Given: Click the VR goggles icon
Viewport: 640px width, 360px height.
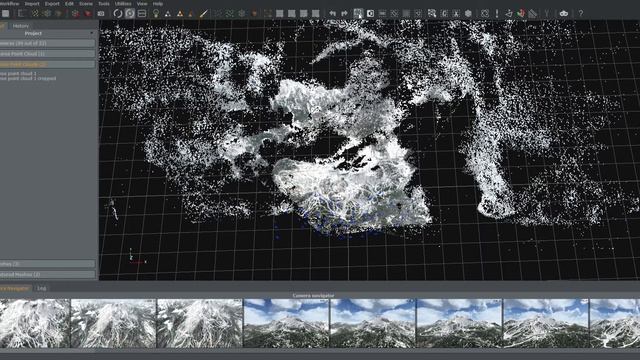Looking at the screenshot, I should point(564,13).
